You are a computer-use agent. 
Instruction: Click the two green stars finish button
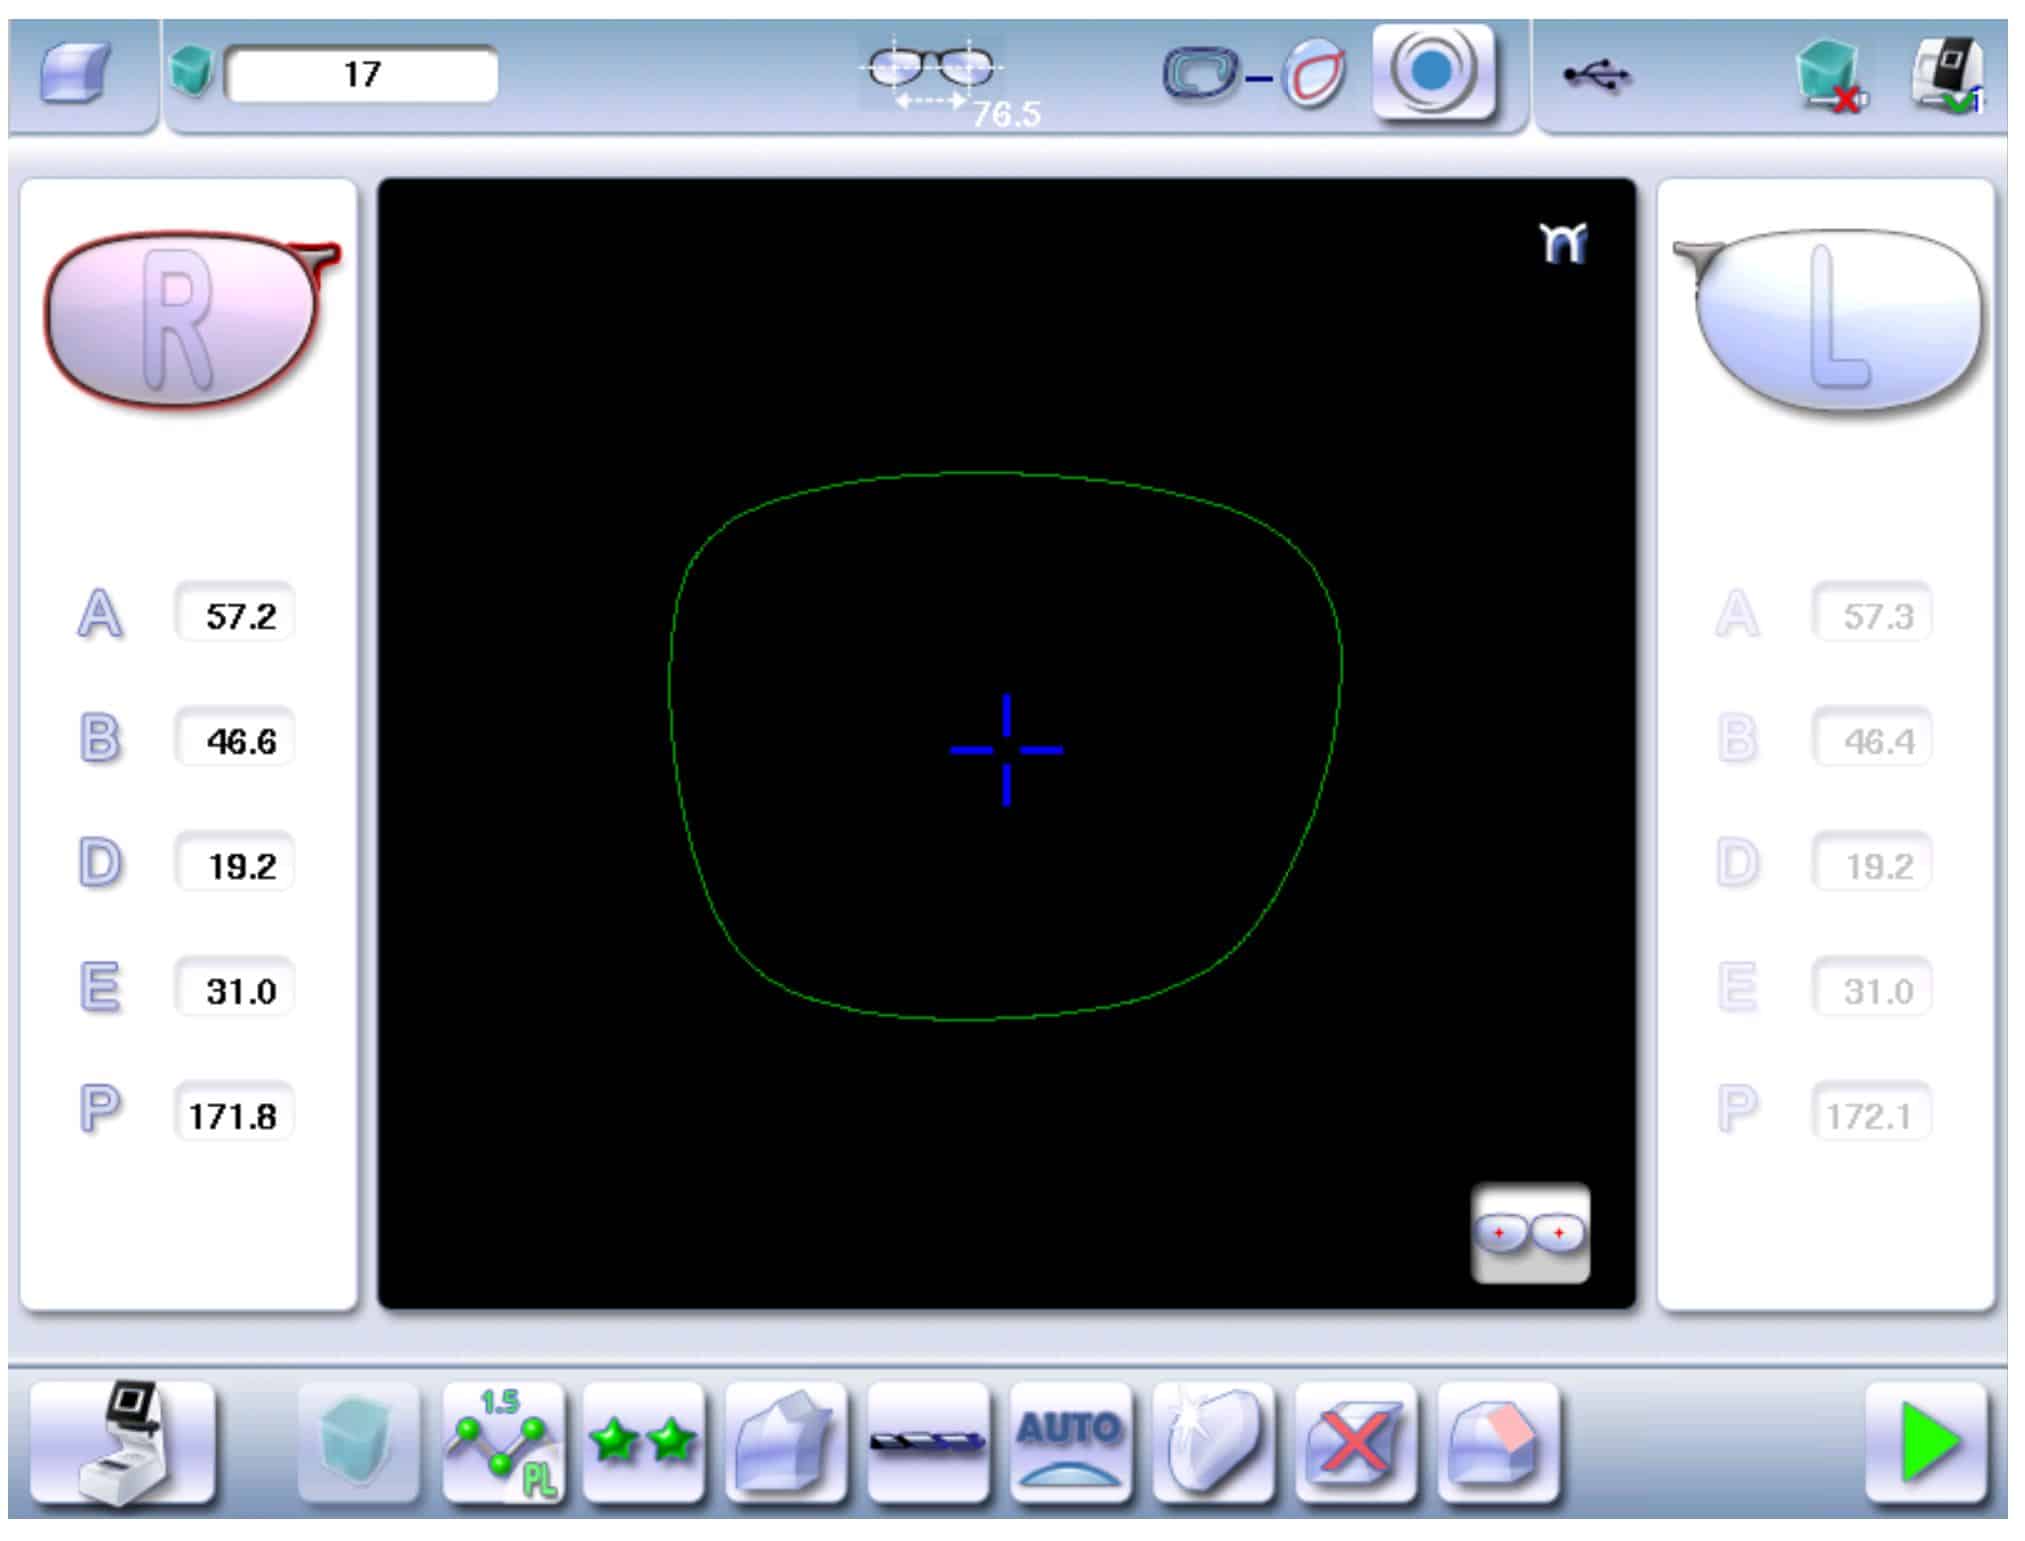[643, 1441]
